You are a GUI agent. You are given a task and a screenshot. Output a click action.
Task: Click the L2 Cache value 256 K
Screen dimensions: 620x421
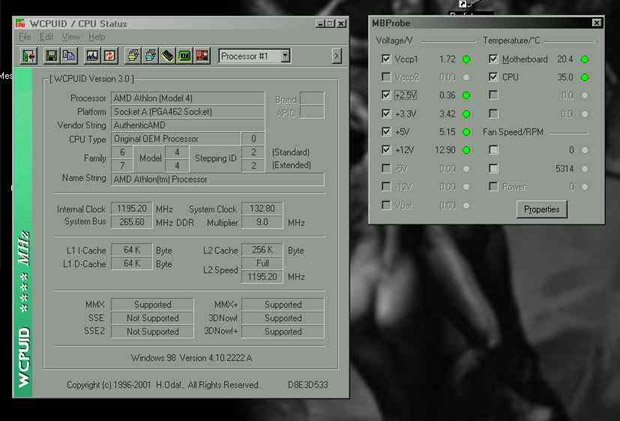262,250
